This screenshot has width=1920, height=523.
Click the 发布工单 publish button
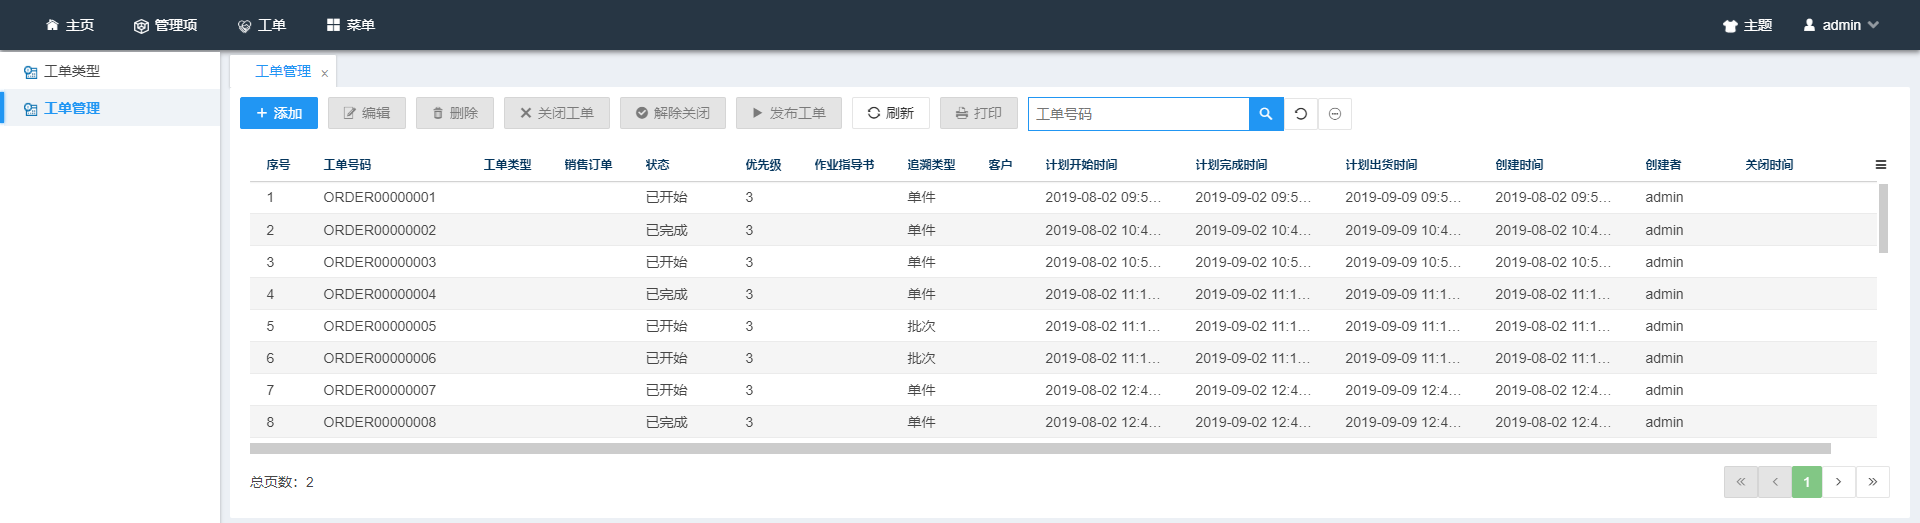pyautogui.click(x=789, y=113)
